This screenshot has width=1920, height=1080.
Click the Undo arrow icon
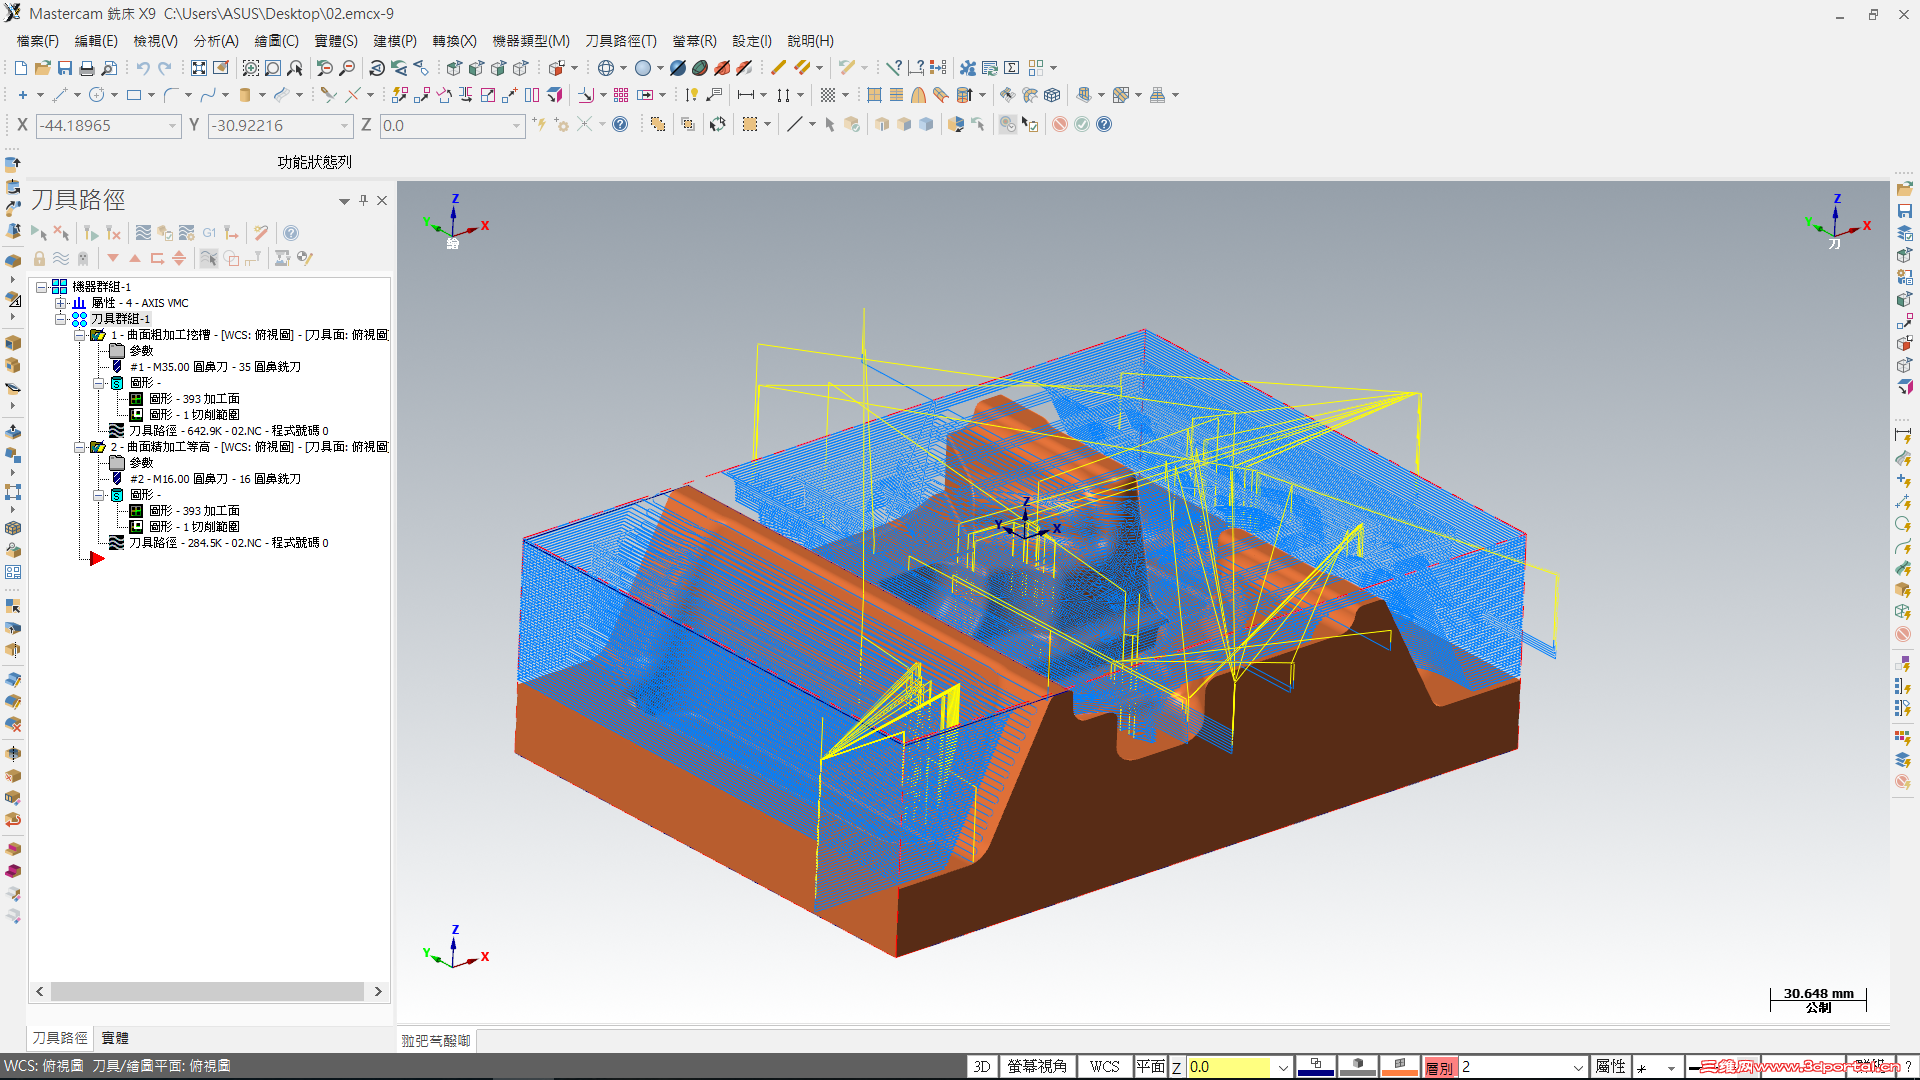point(143,68)
